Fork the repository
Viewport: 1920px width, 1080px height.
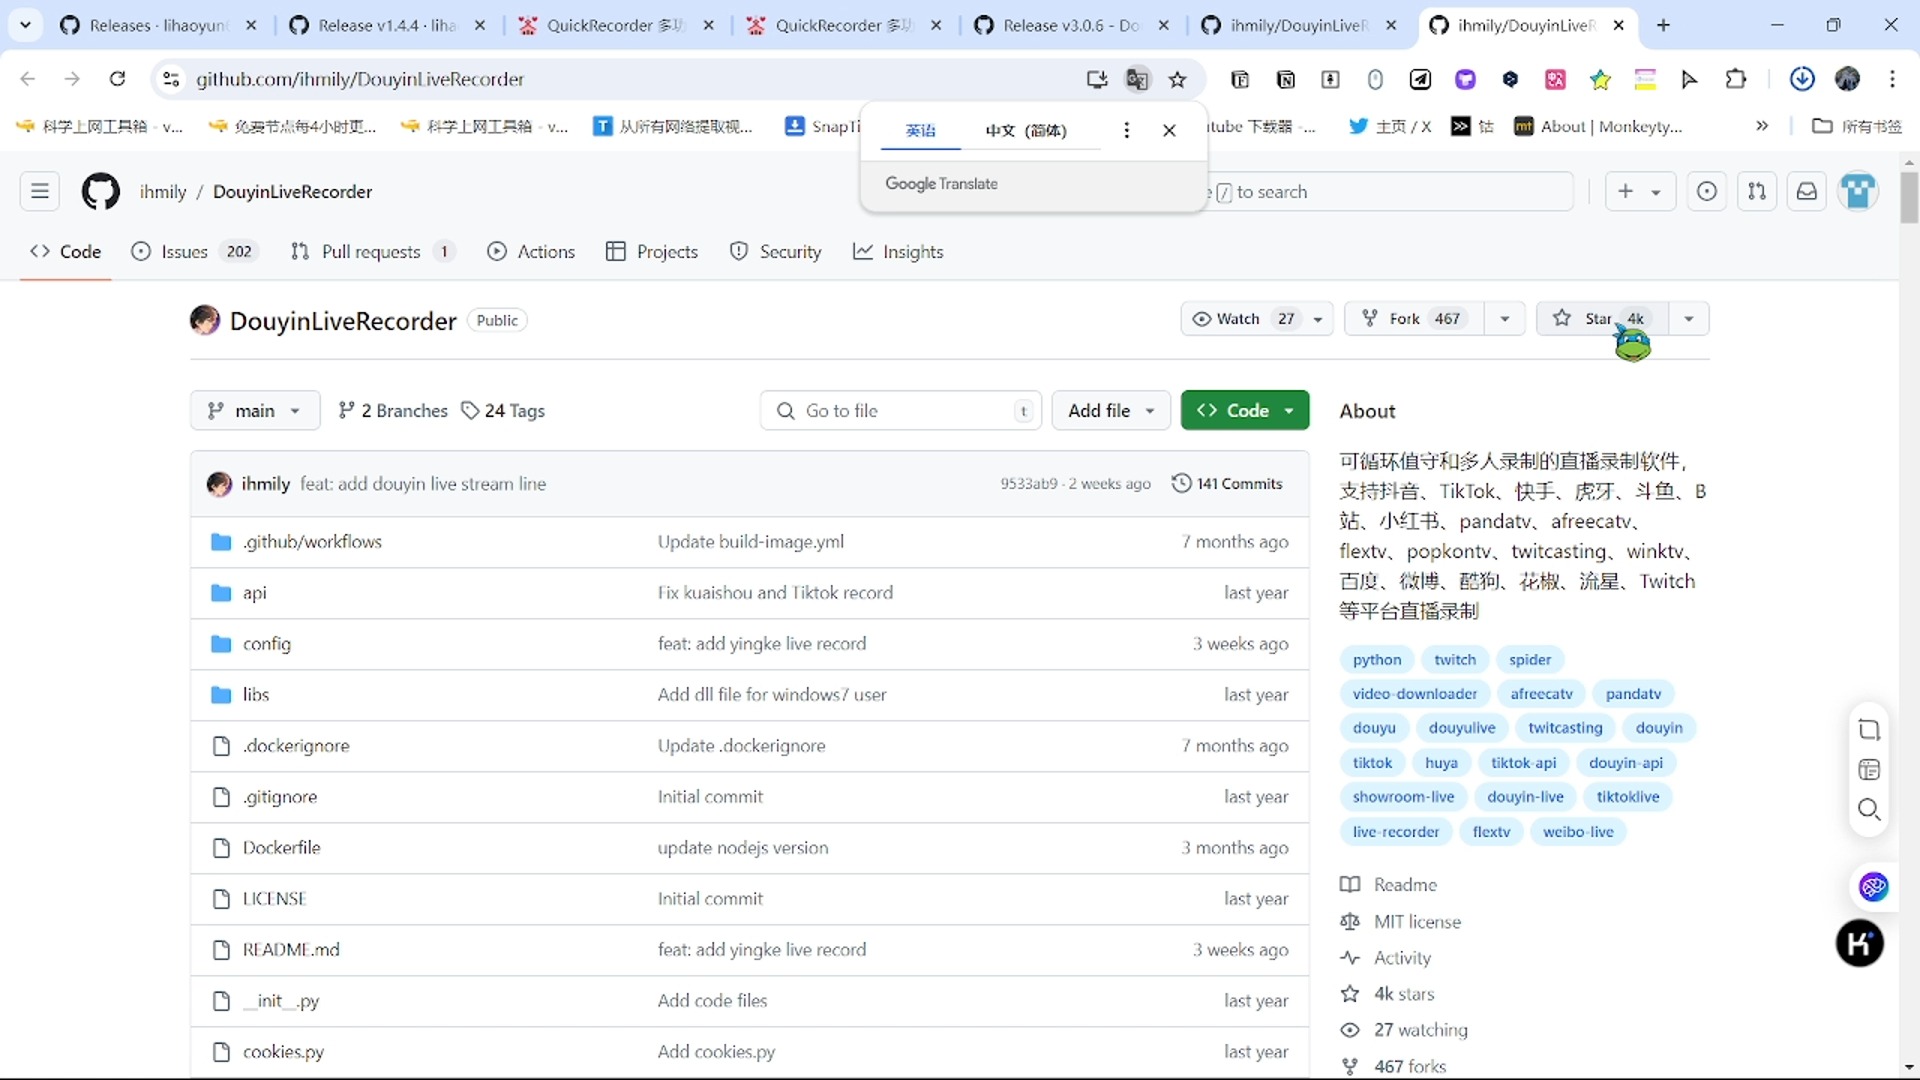(x=1415, y=319)
